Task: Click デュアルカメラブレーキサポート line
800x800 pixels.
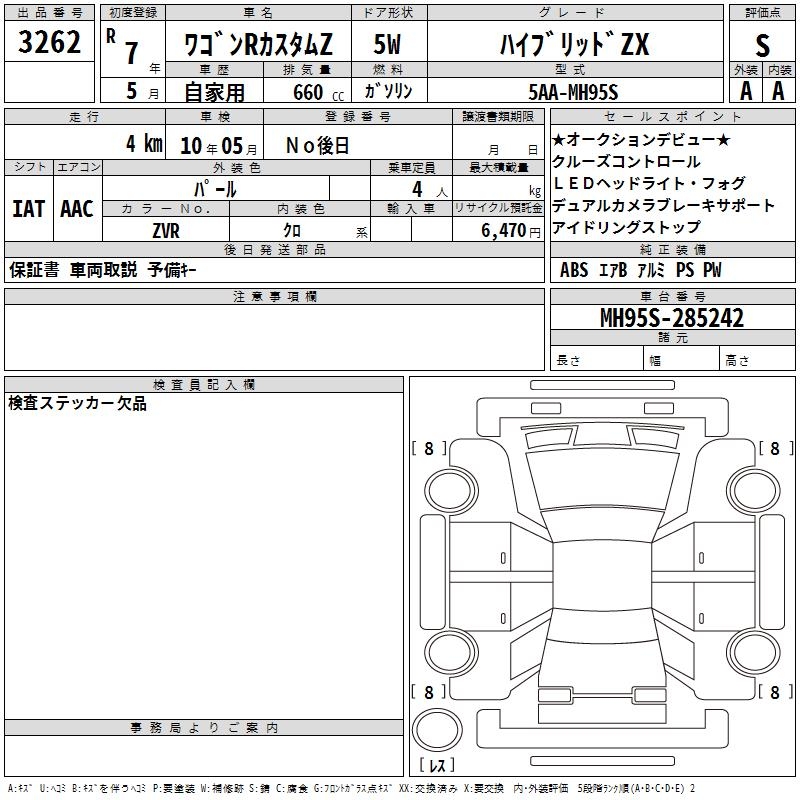Action: click(x=663, y=205)
